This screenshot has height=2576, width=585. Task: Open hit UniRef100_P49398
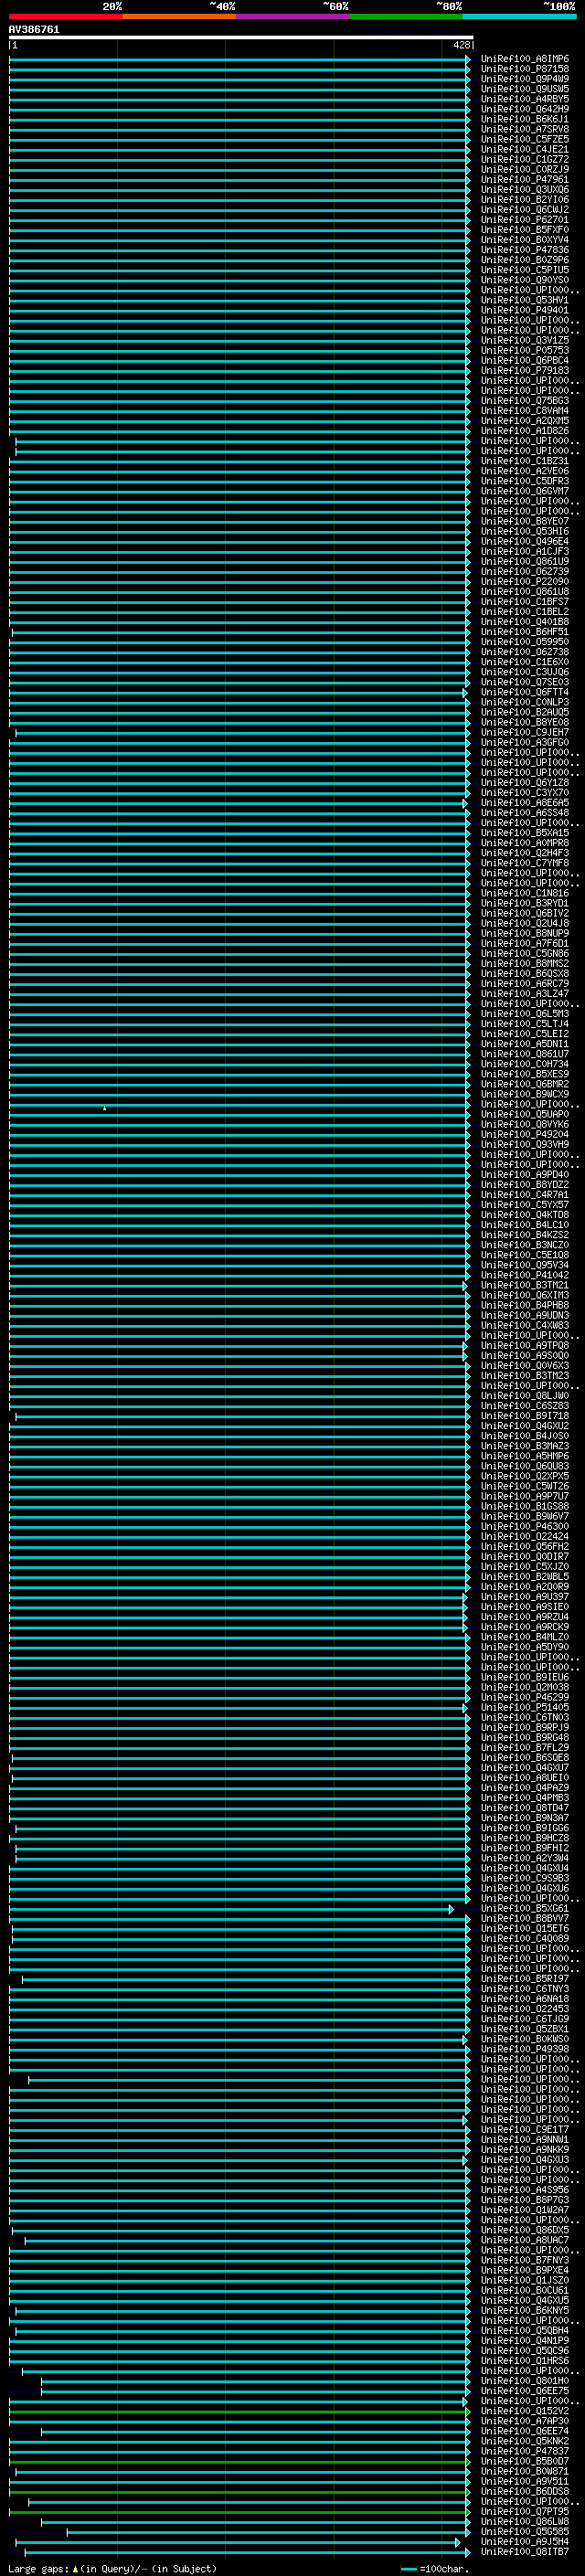pos(525,2050)
